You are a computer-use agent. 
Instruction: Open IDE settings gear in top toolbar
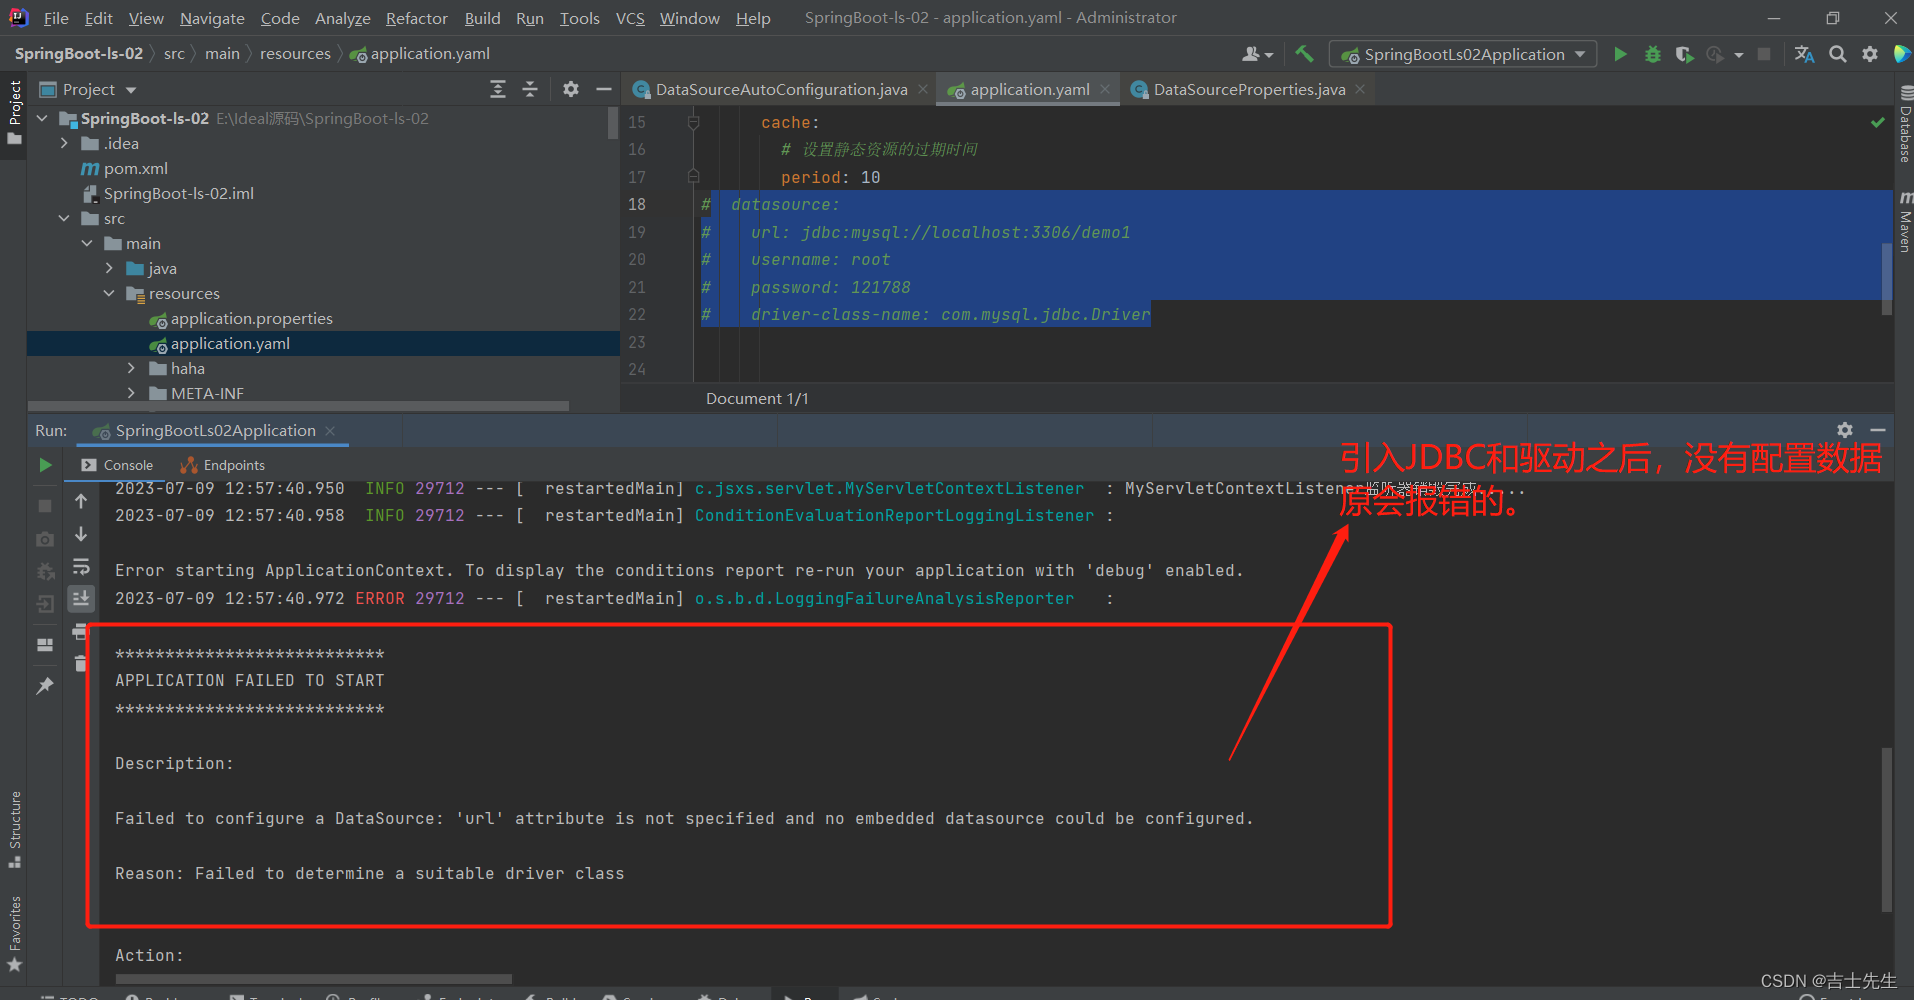[x=1869, y=54]
